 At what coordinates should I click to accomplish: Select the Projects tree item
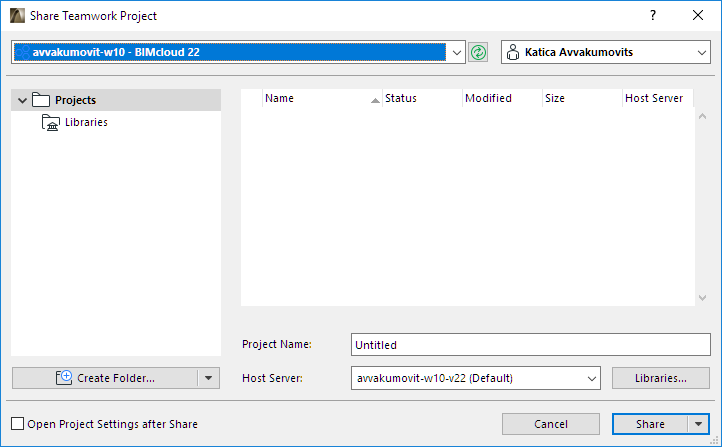click(x=116, y=100)
